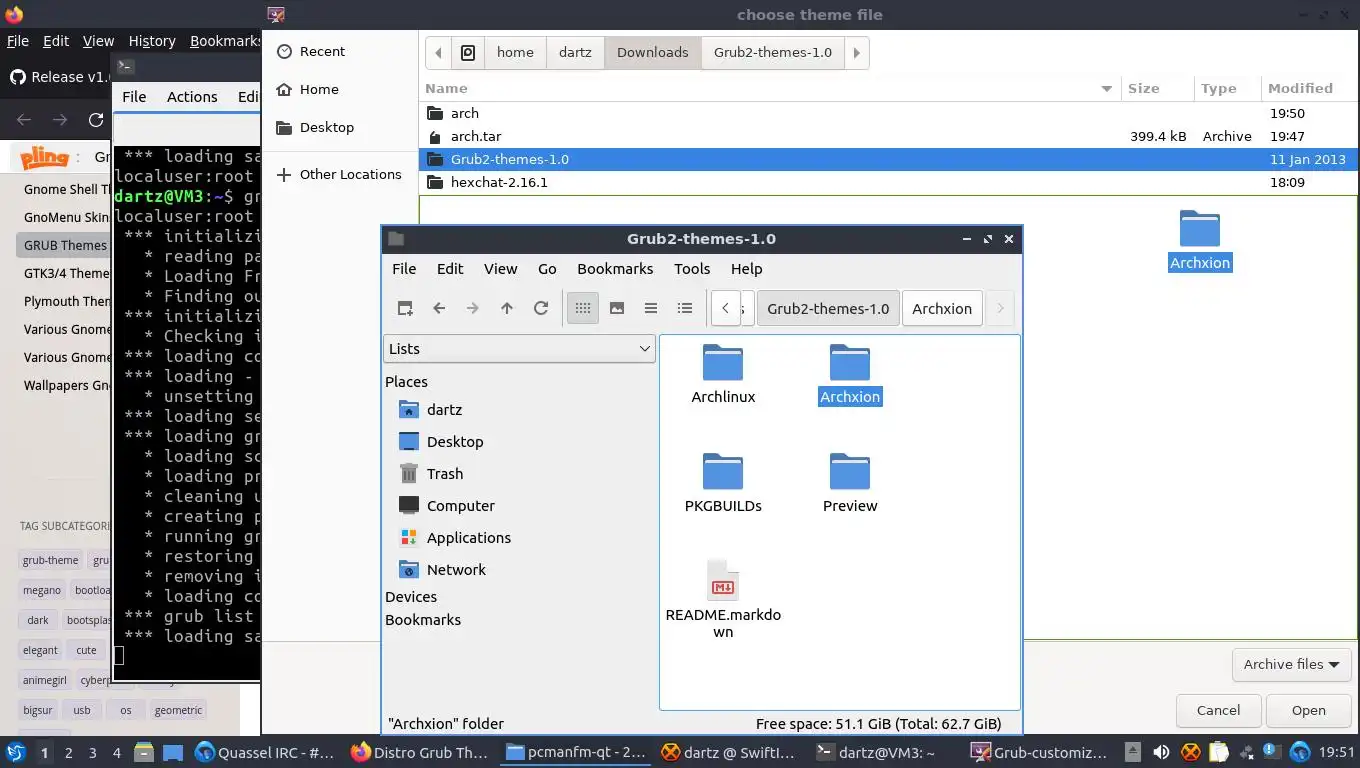This screenshot has height=768, width=1360.
Task: Open File menu in Grub2-themes-1.0 window
Action: click(404, 269)
